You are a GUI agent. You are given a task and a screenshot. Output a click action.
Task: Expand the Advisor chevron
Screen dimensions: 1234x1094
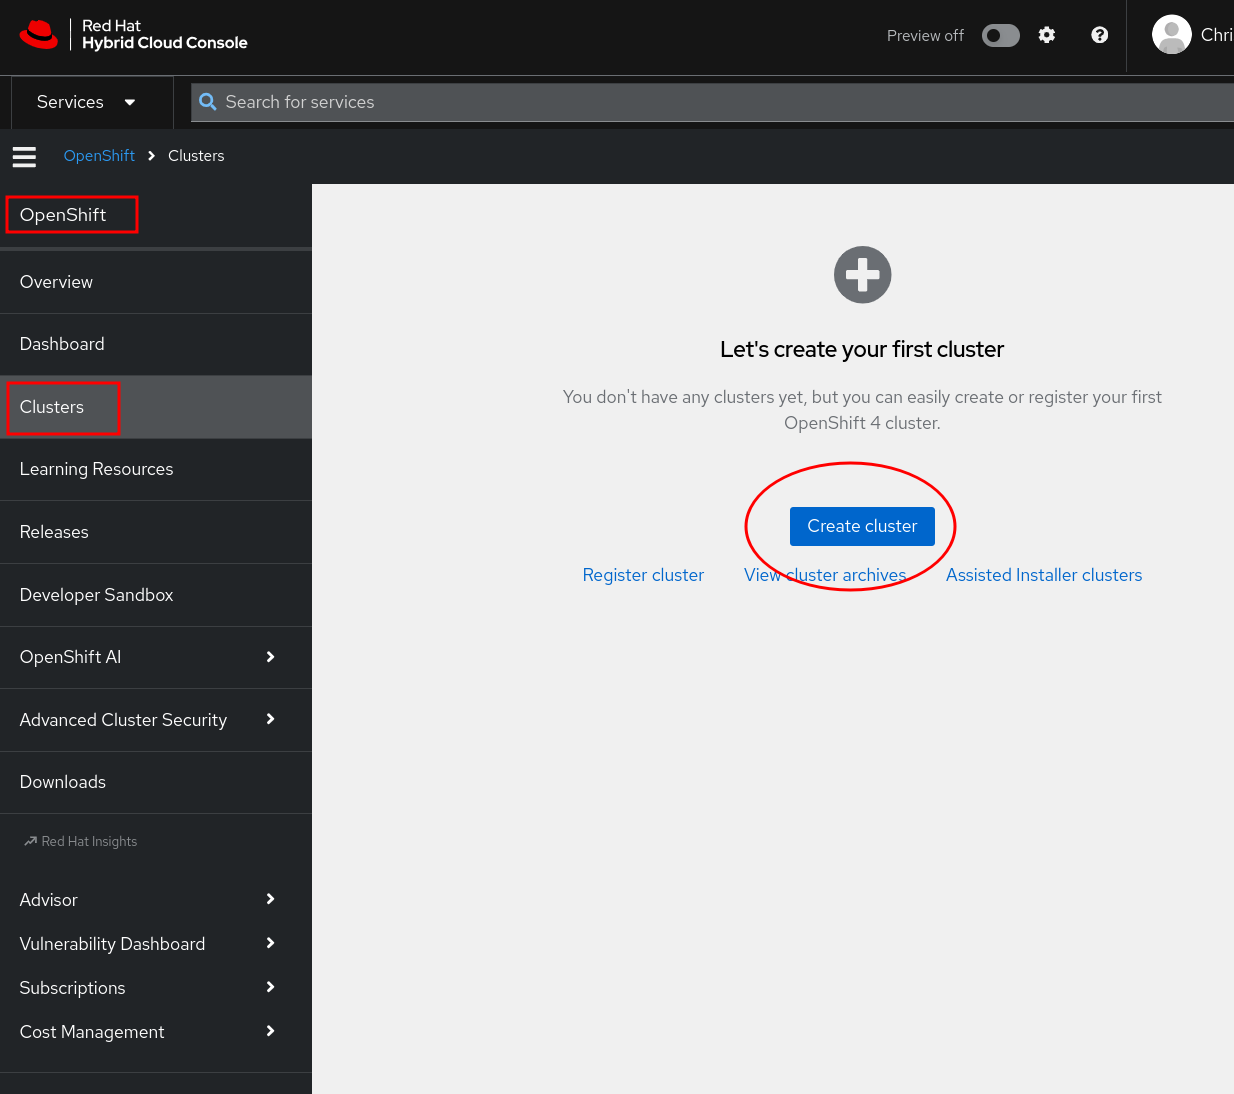[270, 899]
